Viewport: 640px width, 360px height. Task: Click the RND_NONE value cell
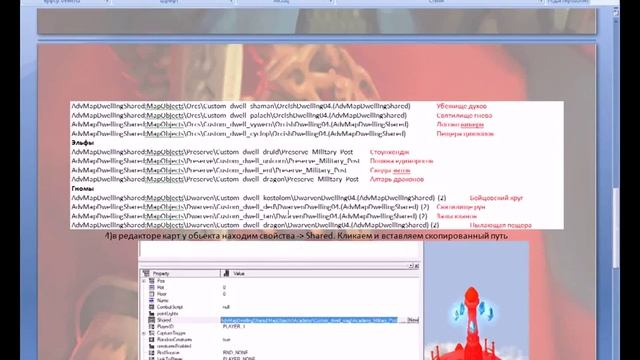tap(235, 353)
